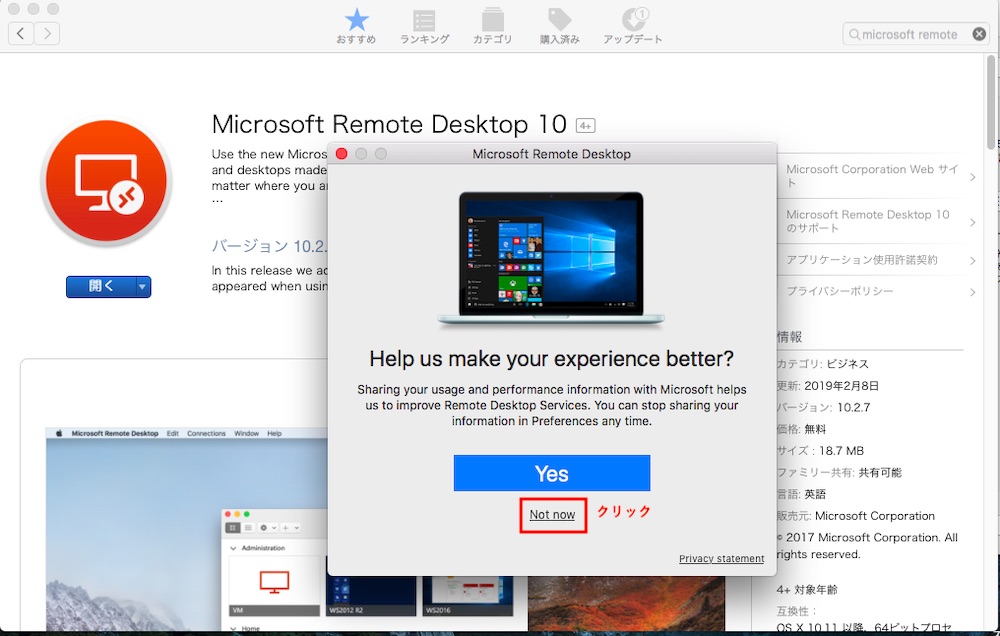Expand the truncated description ellipsis
The image size is (1000, 636).
pyautogui.click(x=217, y=200)
